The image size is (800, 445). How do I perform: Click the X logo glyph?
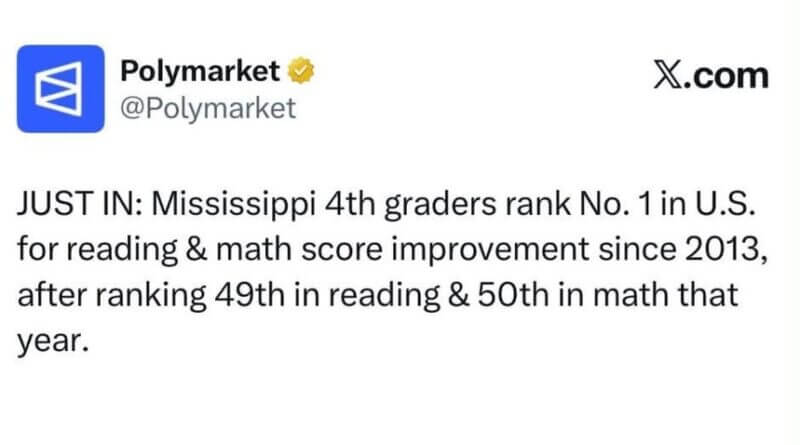pyautogui.click(x=668, y=76)
